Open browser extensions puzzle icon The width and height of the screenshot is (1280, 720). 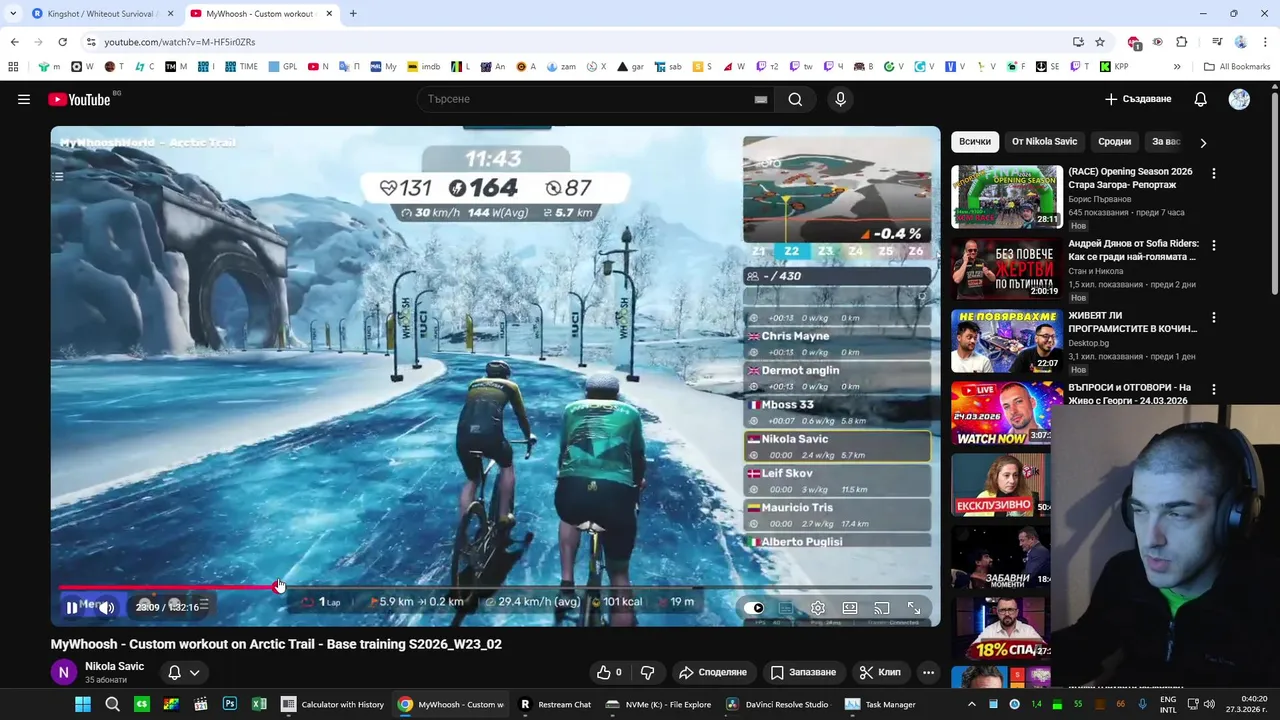click(1182, 42)
